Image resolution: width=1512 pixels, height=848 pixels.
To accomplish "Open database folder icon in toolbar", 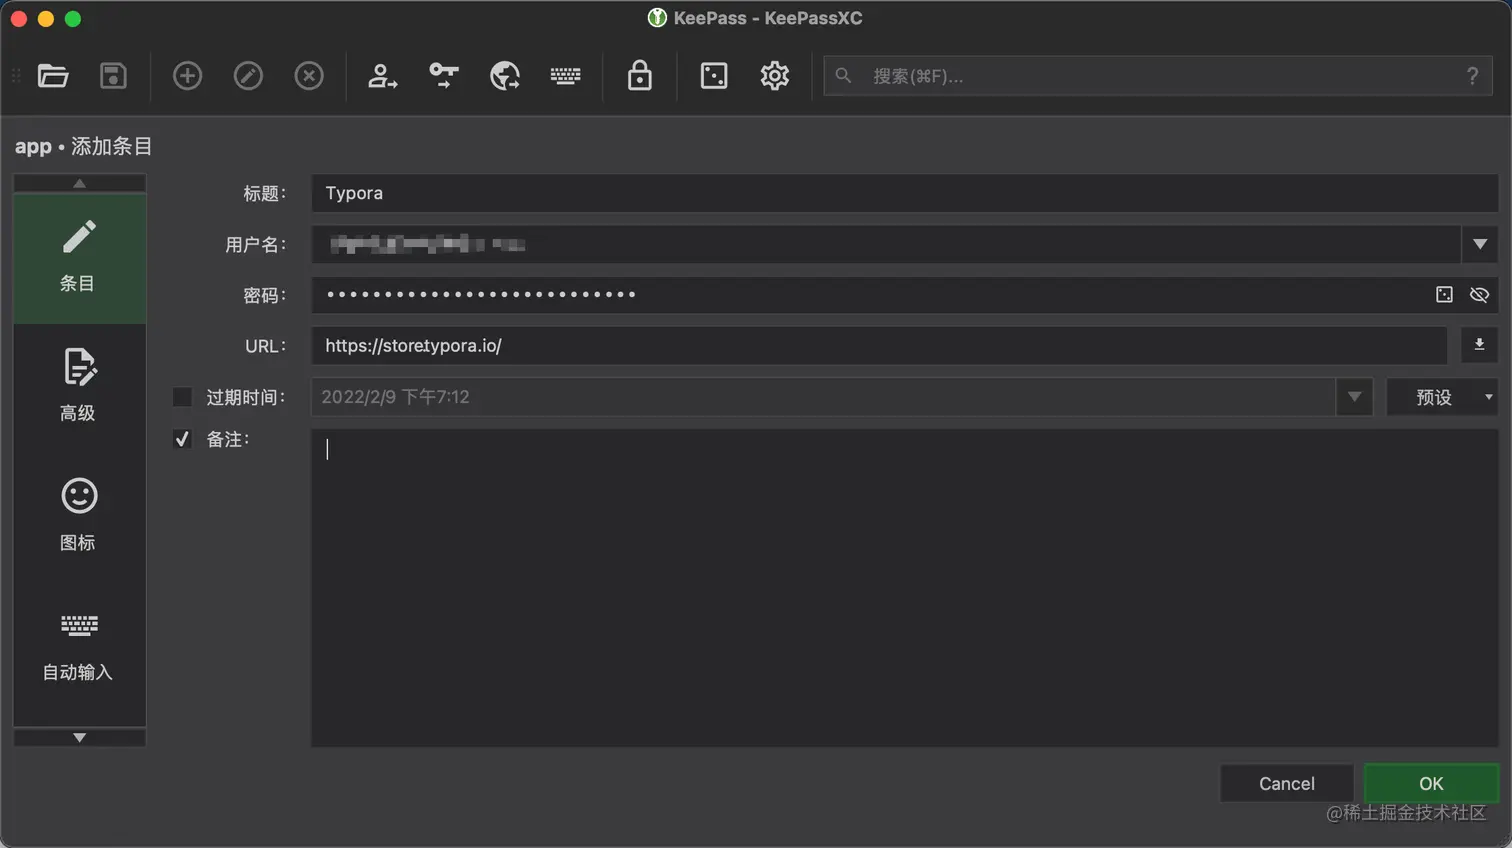I will point(53,76).
